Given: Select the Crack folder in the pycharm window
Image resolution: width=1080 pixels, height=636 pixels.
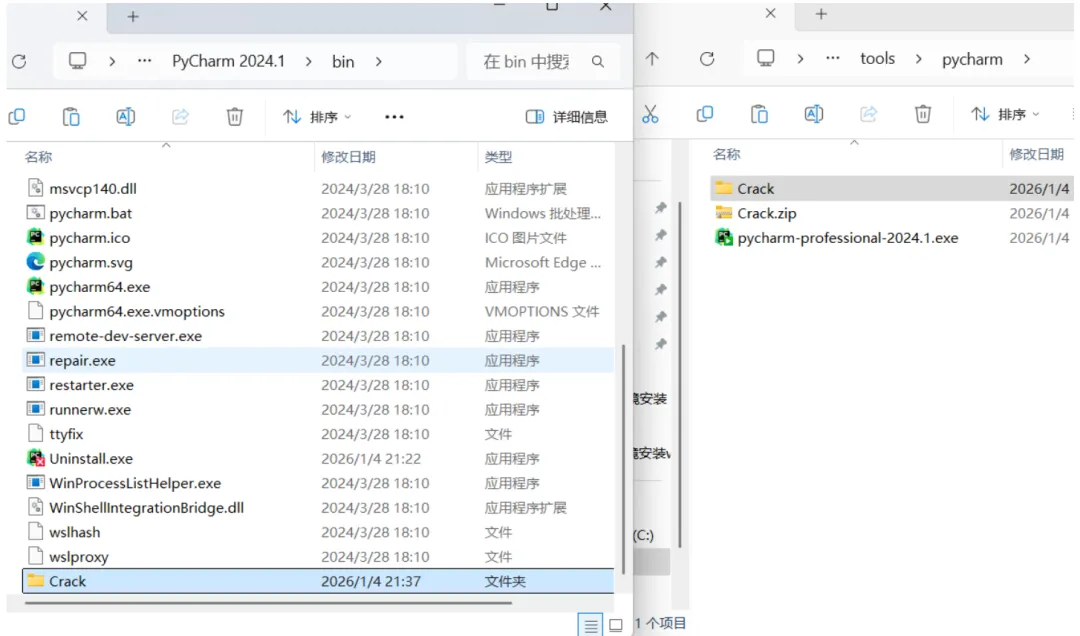Looking at the screenshot, I should point(892,189).
